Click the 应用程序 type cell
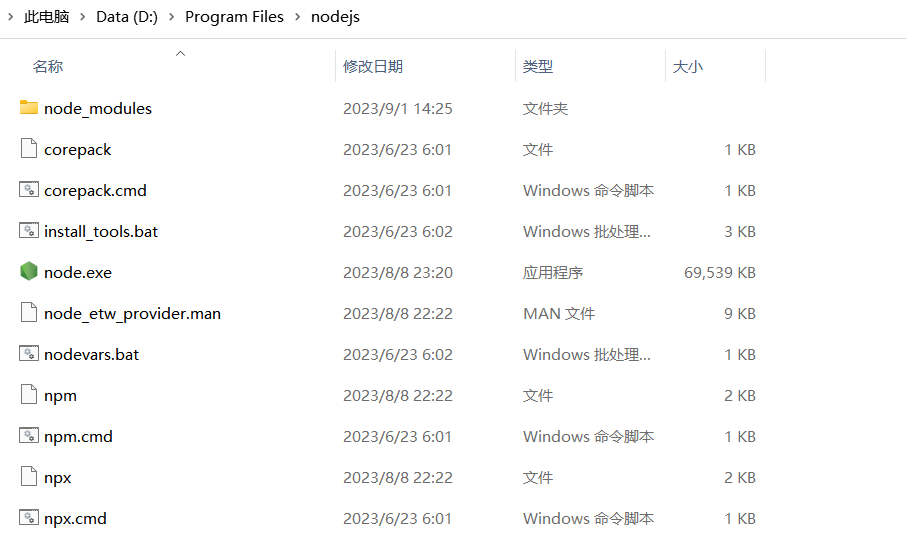The height and width of the screenshot is (545, 906). pos(553,273)
